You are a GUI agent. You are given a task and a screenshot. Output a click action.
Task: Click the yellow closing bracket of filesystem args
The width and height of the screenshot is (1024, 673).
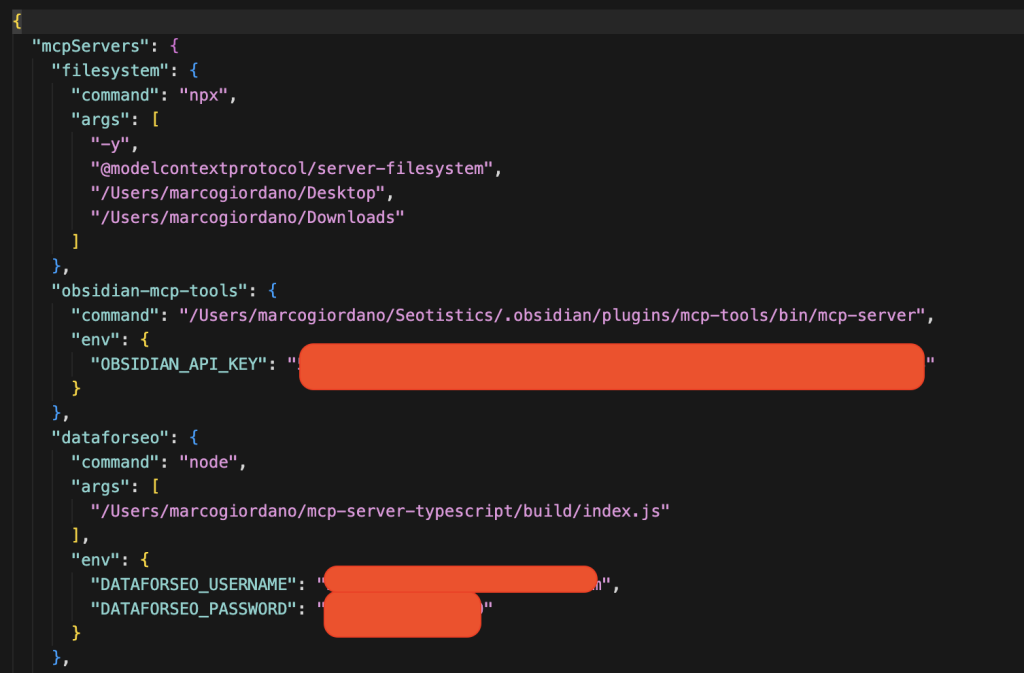point(76,241)
